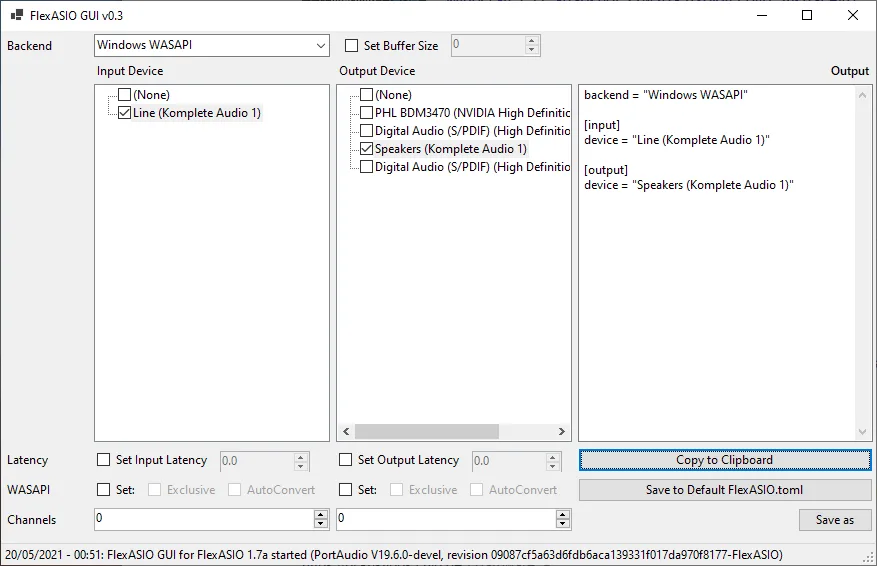Maximize the FlexASIO GUI window
The width and height of the screenshot is (877, 566).
point(807,15)
